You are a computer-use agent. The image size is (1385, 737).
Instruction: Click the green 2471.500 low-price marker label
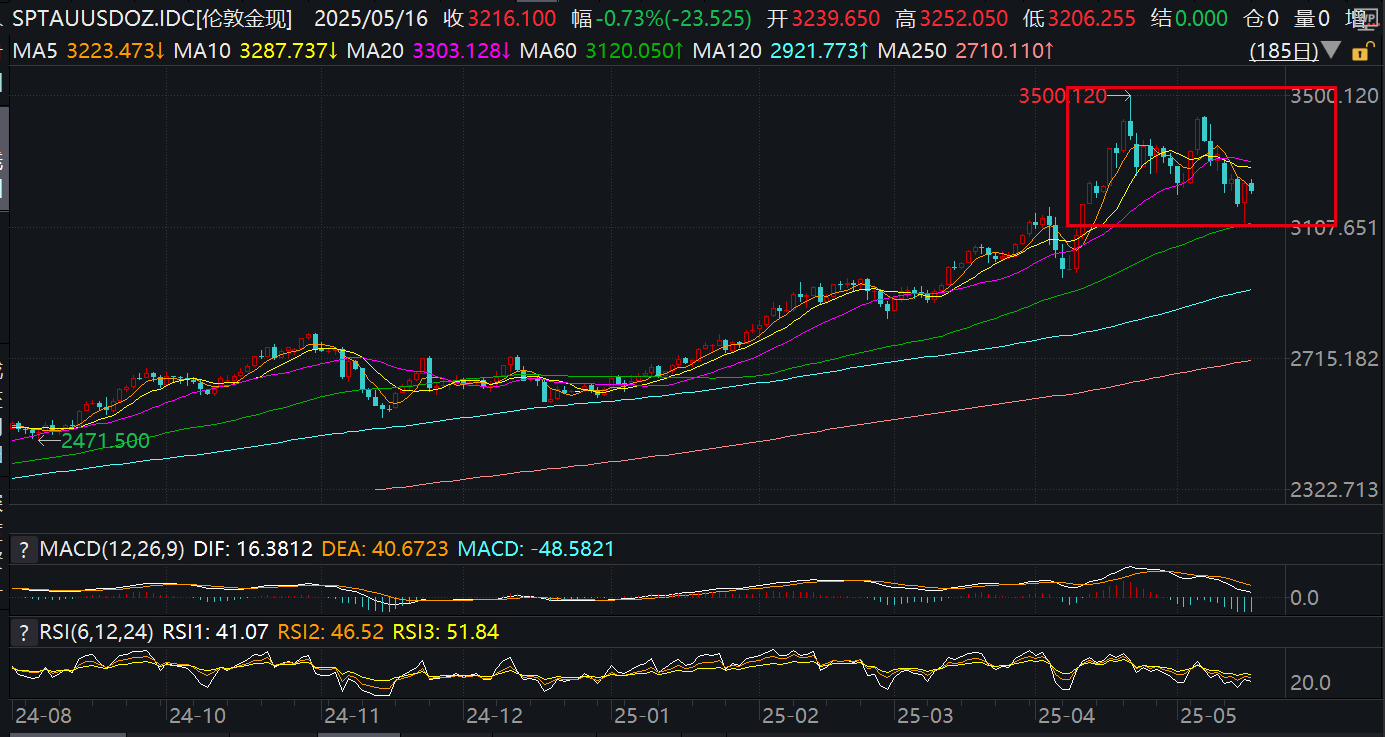(106, 440)
